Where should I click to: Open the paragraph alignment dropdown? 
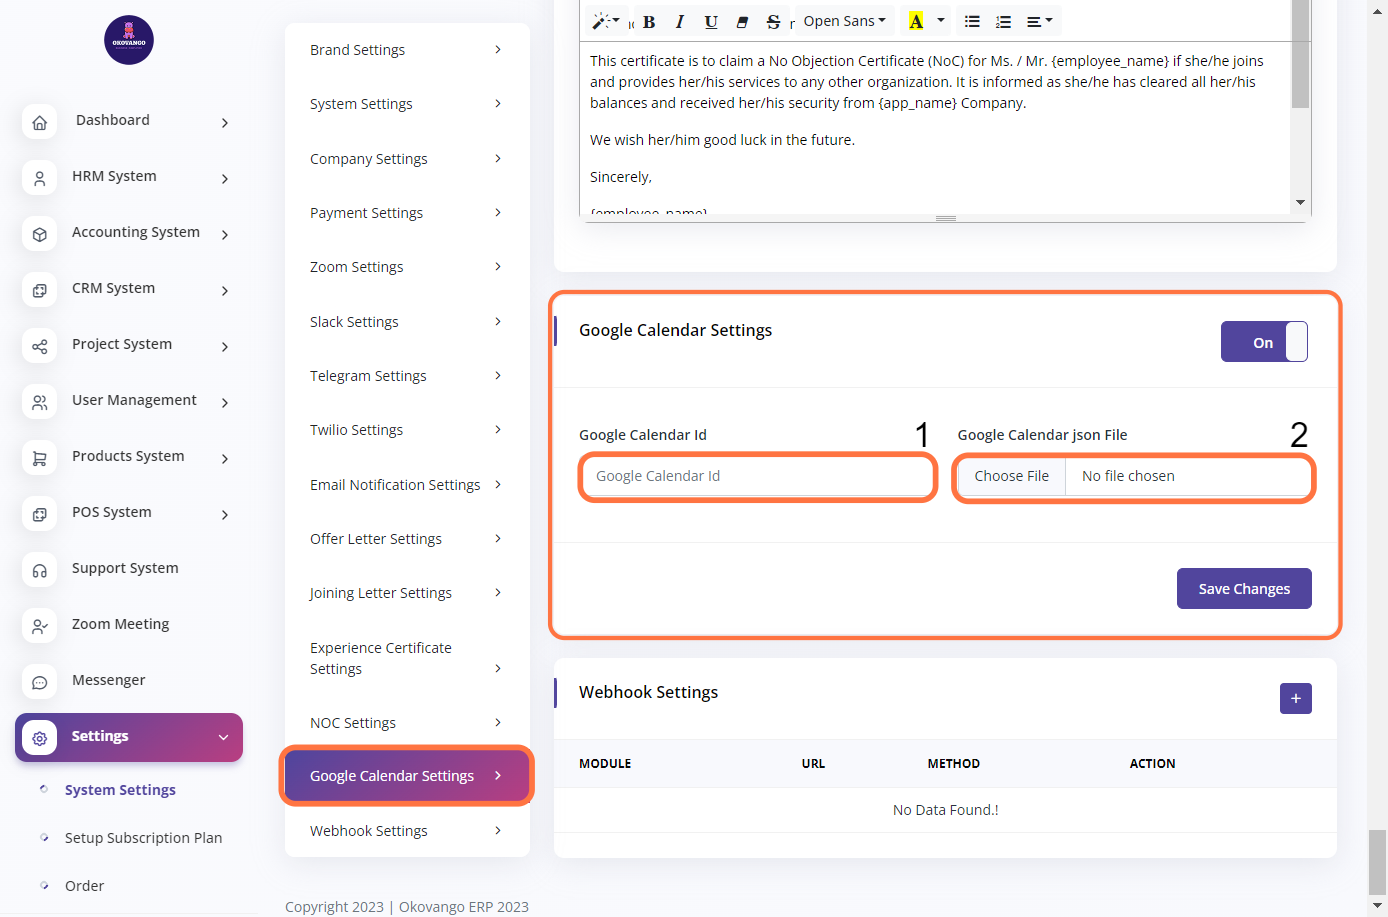(x=1039, y=21)
